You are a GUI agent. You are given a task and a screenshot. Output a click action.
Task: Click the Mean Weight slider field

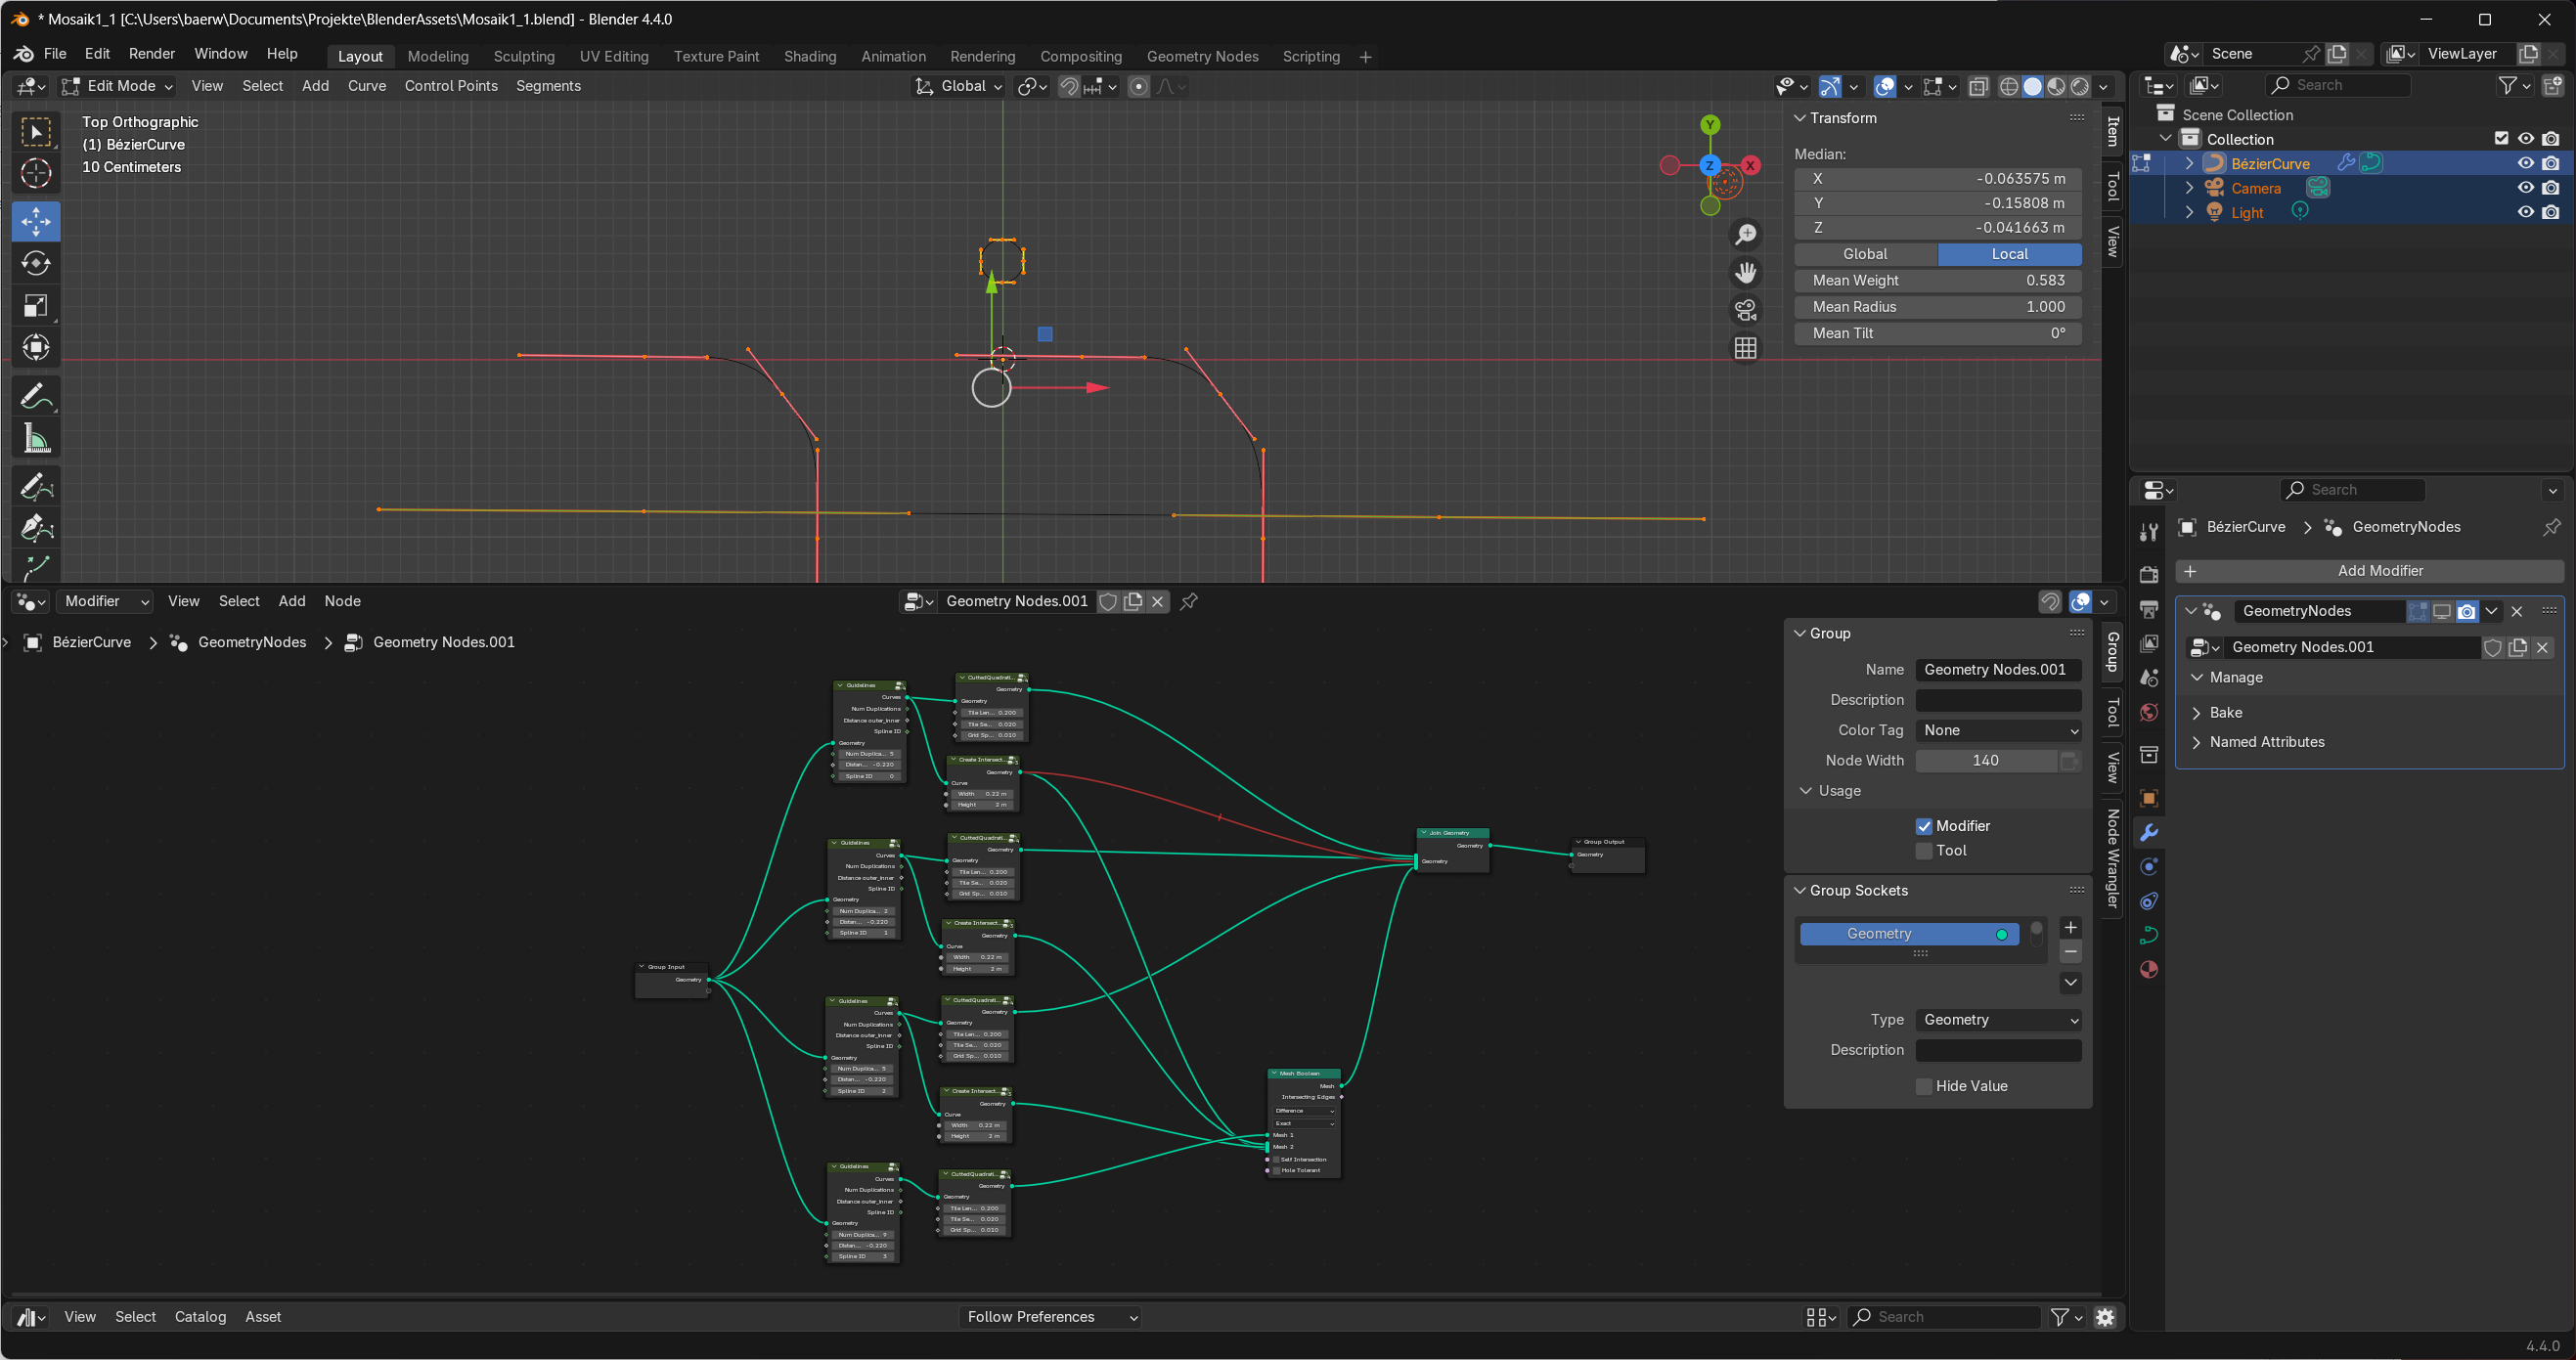tap(1937, 280)
